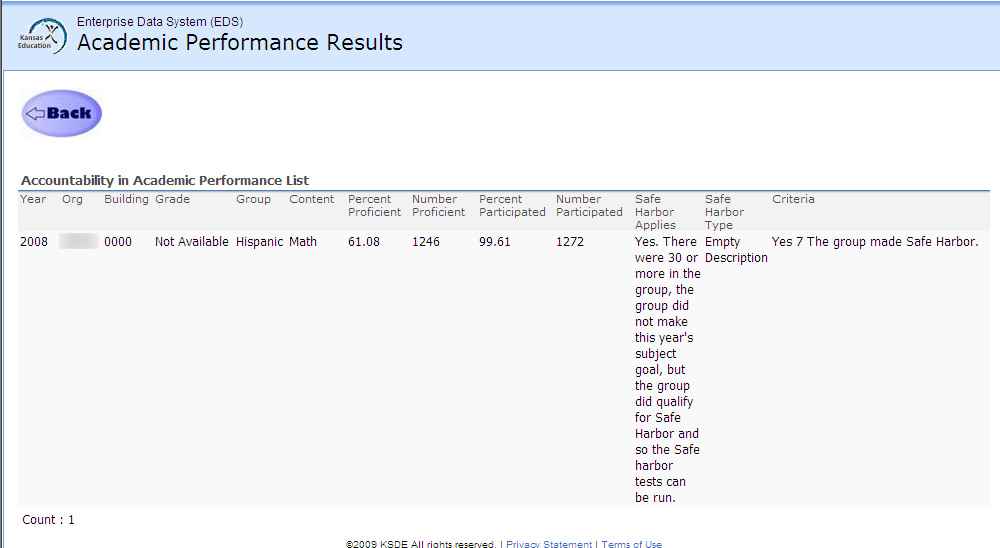Click the Safe Harbor Type column header

point(724,212)
